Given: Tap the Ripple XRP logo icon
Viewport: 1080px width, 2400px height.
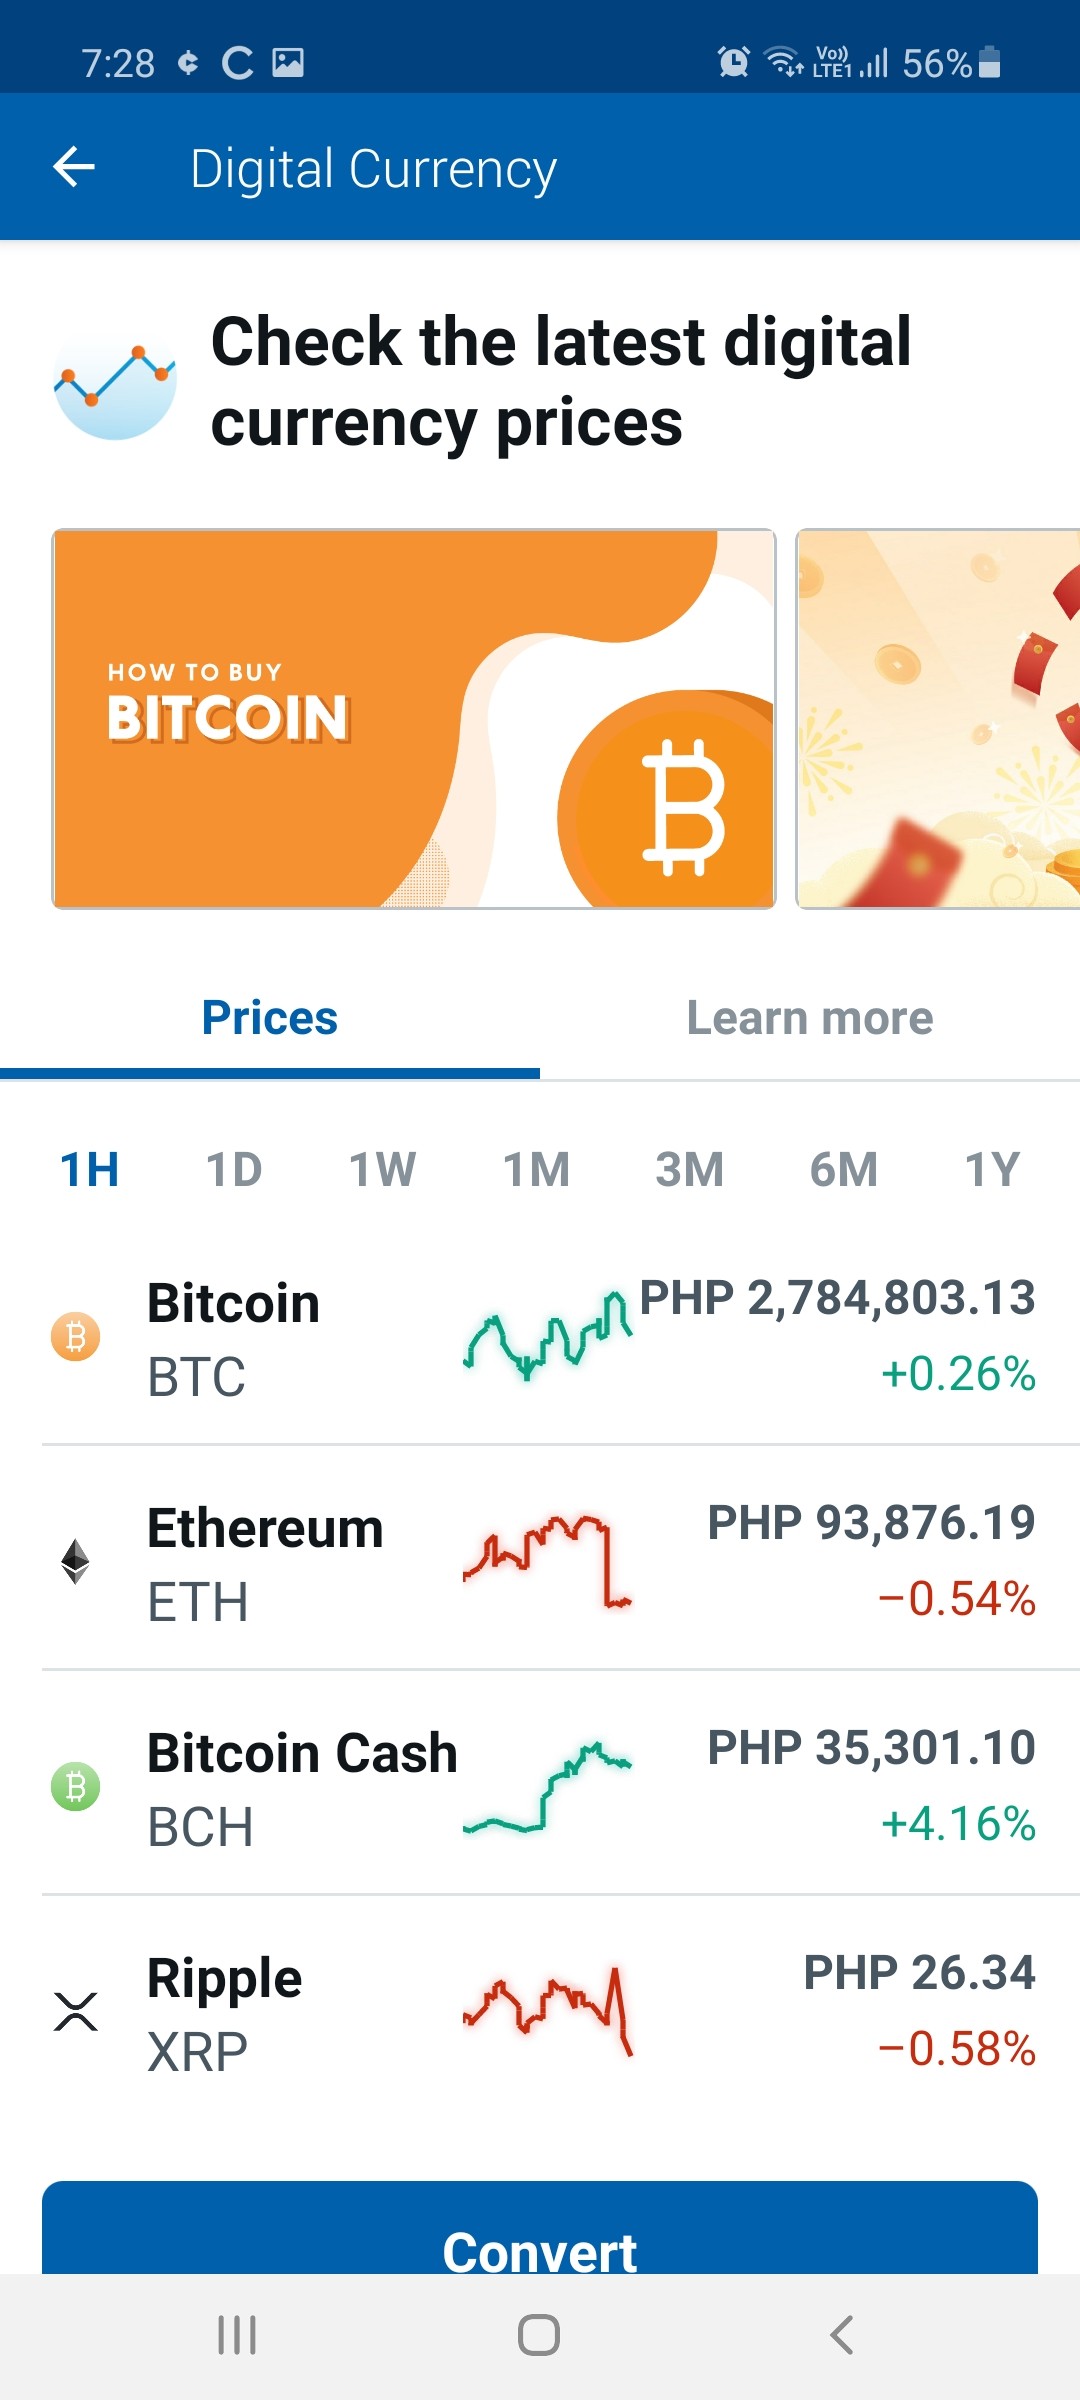Looking at the screenshot, I should point(76,2011).
